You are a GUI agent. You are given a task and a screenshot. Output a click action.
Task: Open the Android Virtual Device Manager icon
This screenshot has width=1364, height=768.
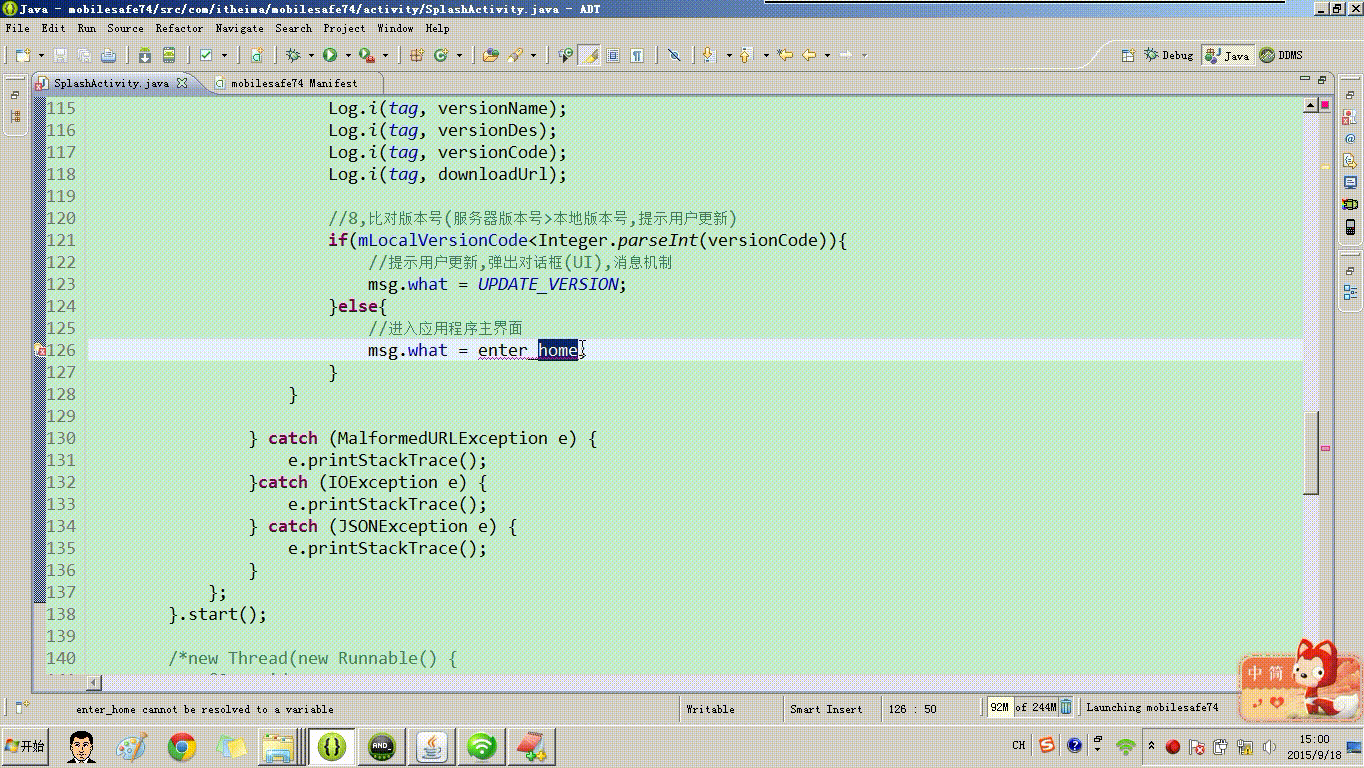point(169,56)
